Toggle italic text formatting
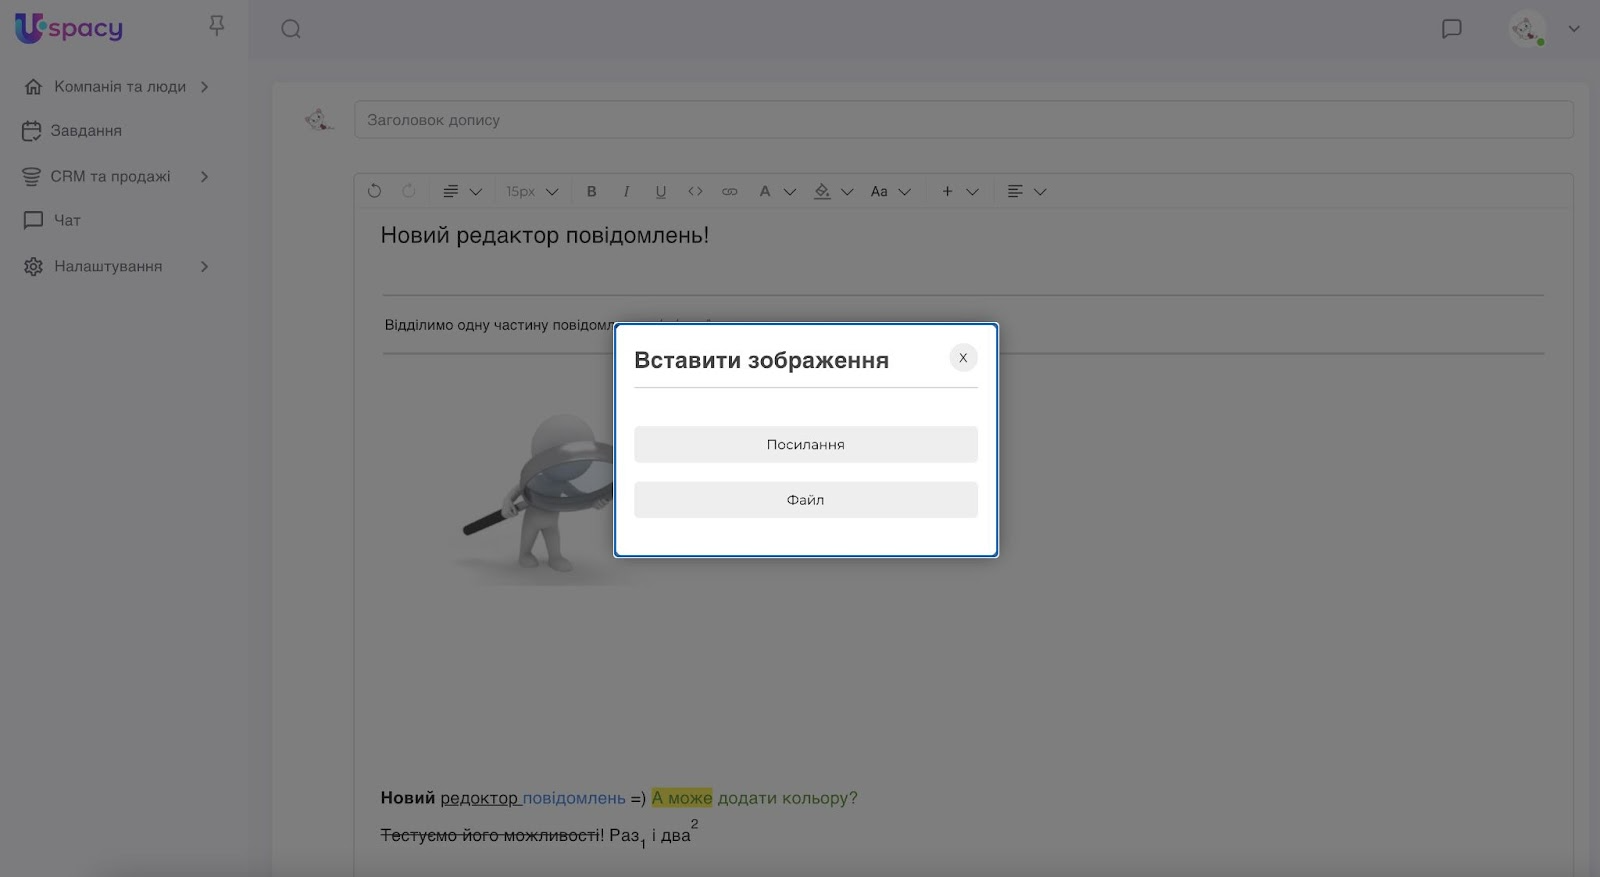The width and height of the screenshot is (1600, 877). click(x=626, y=191)
